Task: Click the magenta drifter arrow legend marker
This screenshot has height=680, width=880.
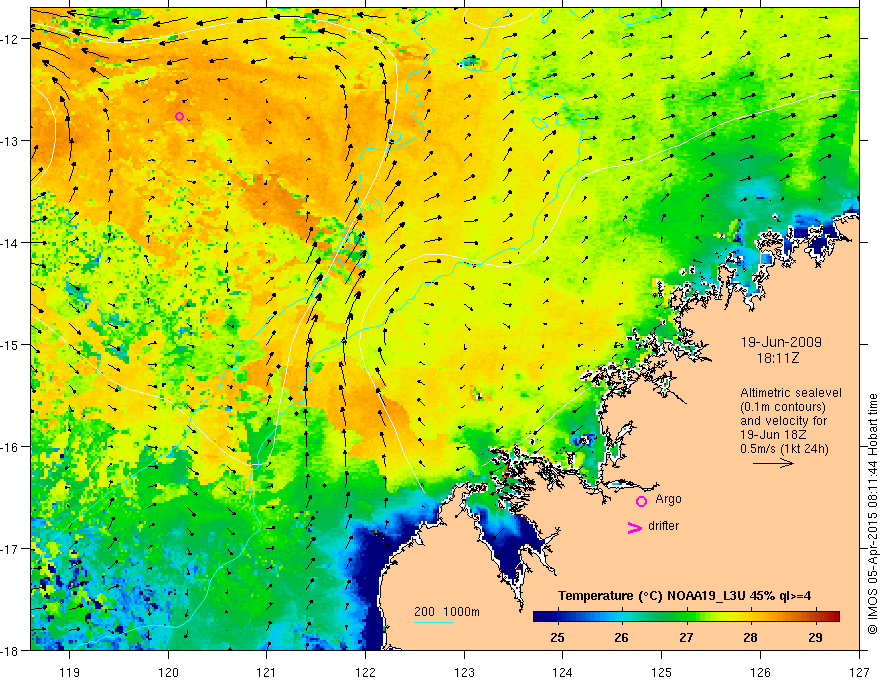Action: [635, 527]
